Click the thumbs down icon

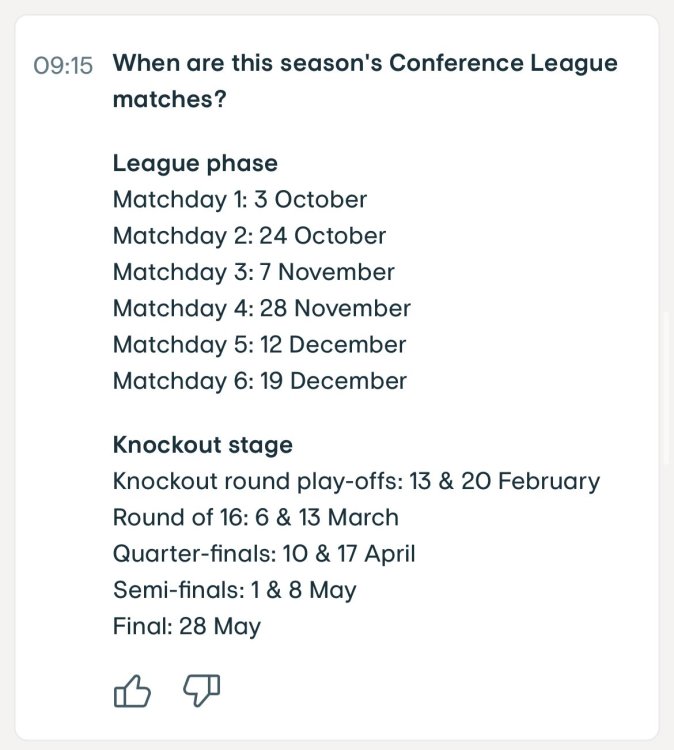(201, 690)
